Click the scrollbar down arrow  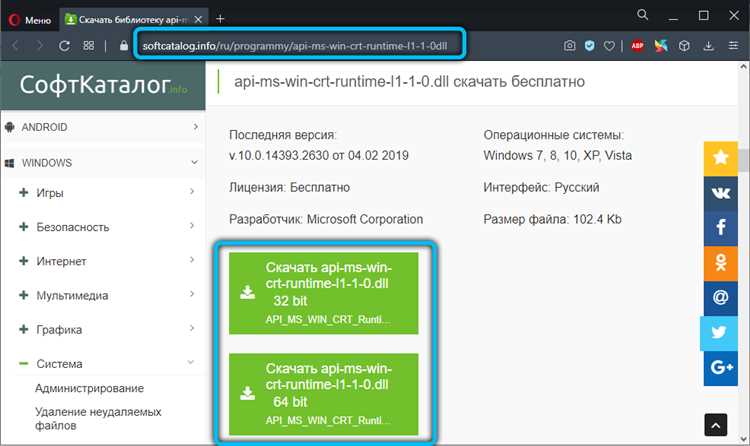[x=744, y=439]
